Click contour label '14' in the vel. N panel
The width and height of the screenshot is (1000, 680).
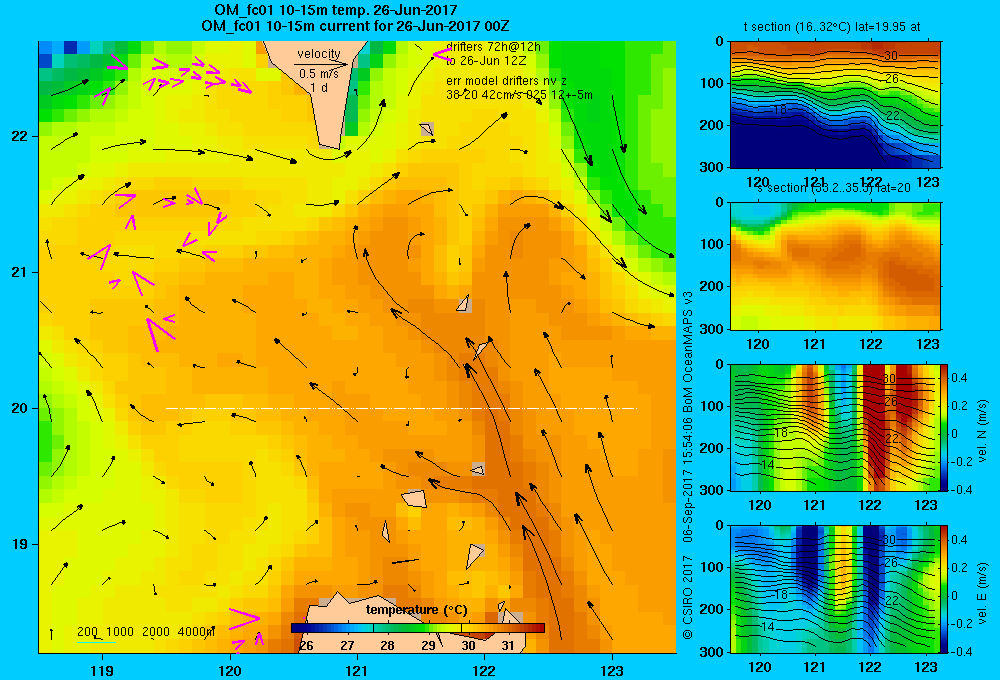tap(767, 465)
